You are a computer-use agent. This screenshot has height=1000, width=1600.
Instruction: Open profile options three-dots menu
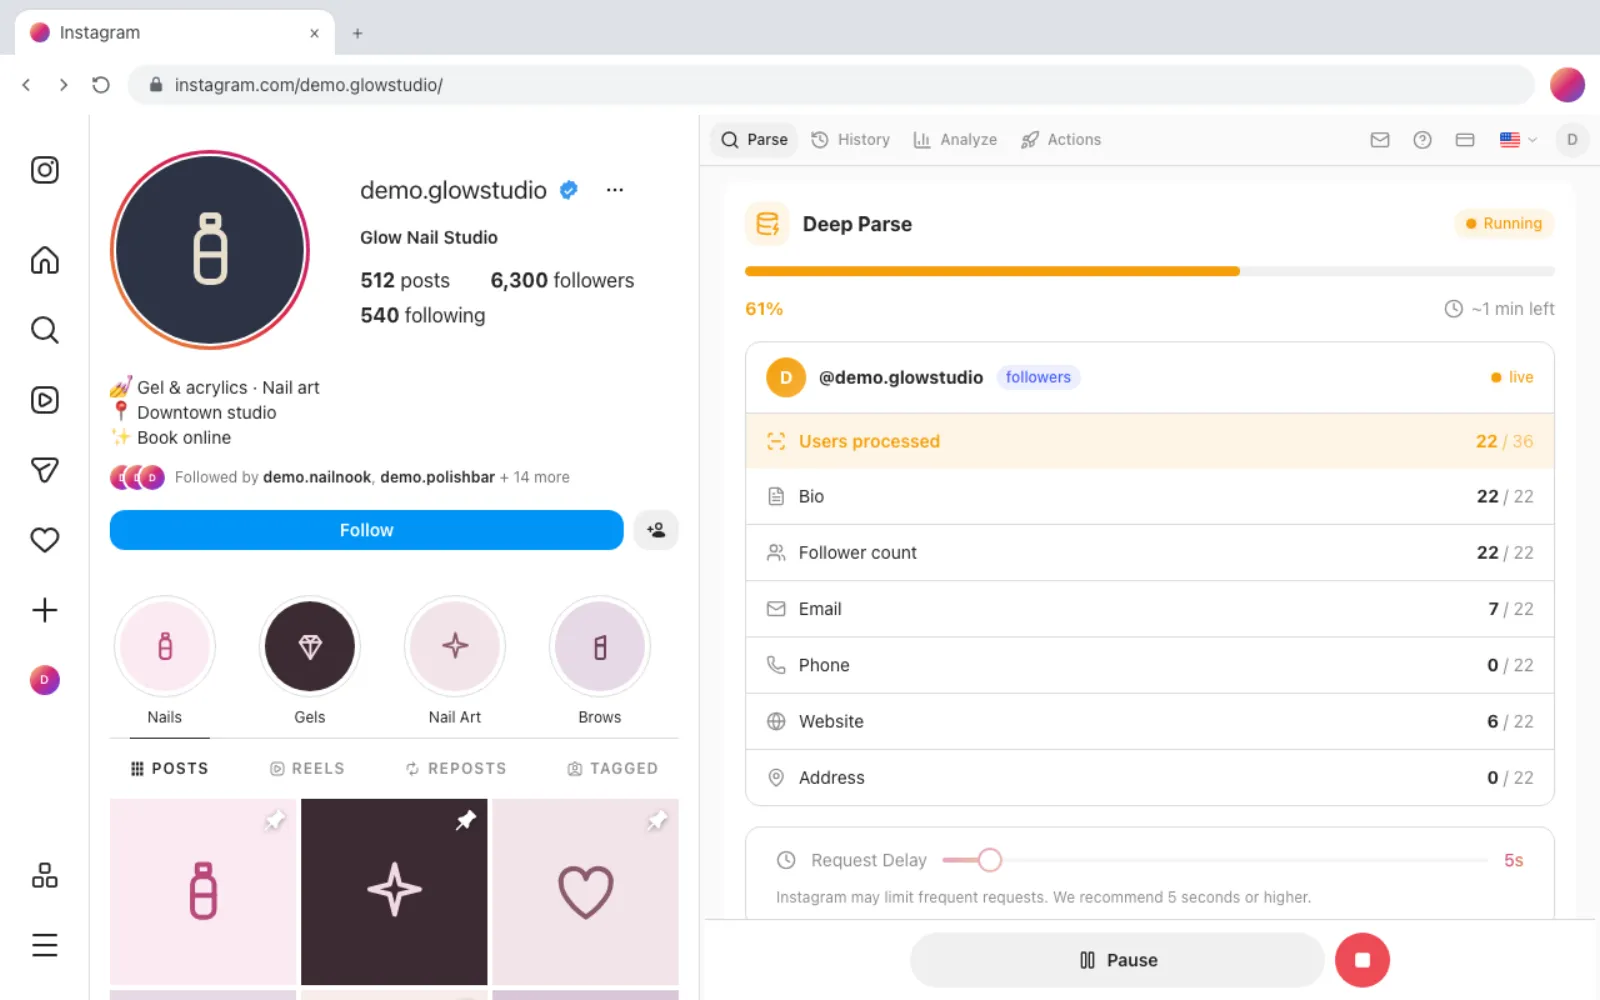pos(615,190)
